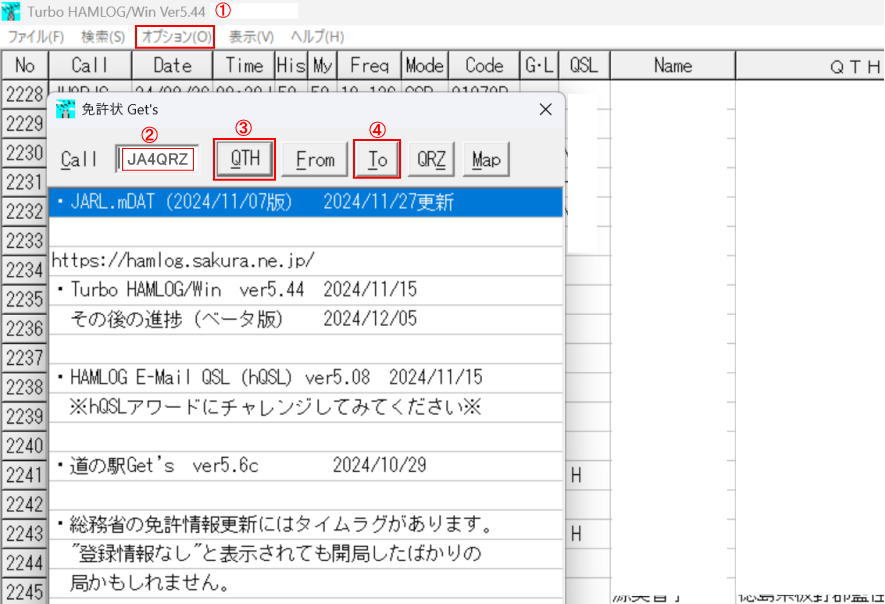
Task: Click the Turbo HAMLOG title bar icon
Action: coord(11,11)
